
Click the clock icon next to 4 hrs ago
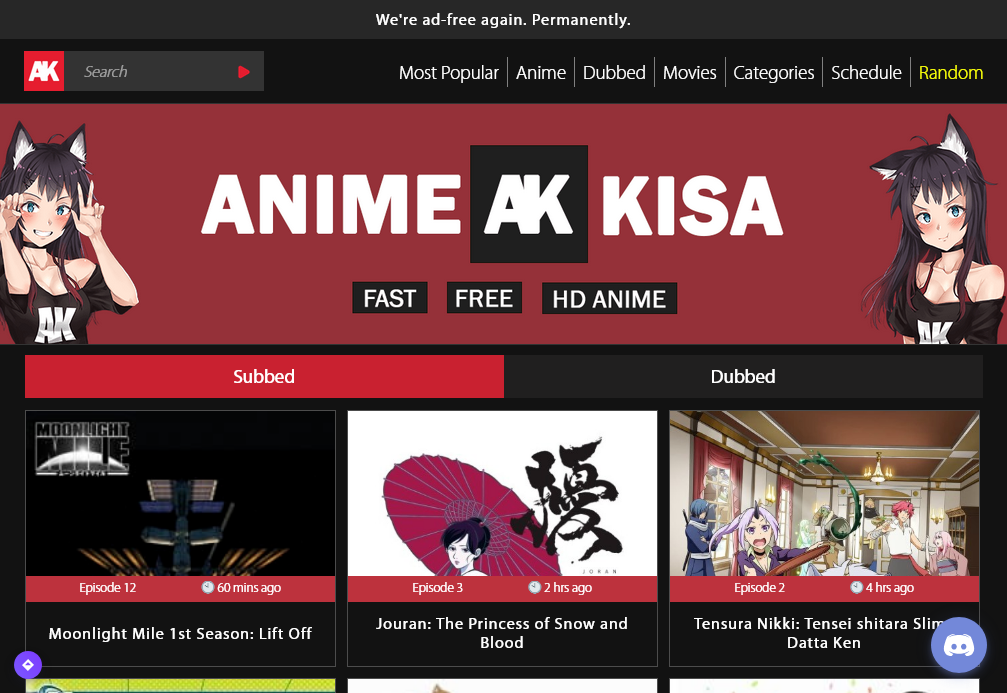pyautogui.click(x=857, y=587)
